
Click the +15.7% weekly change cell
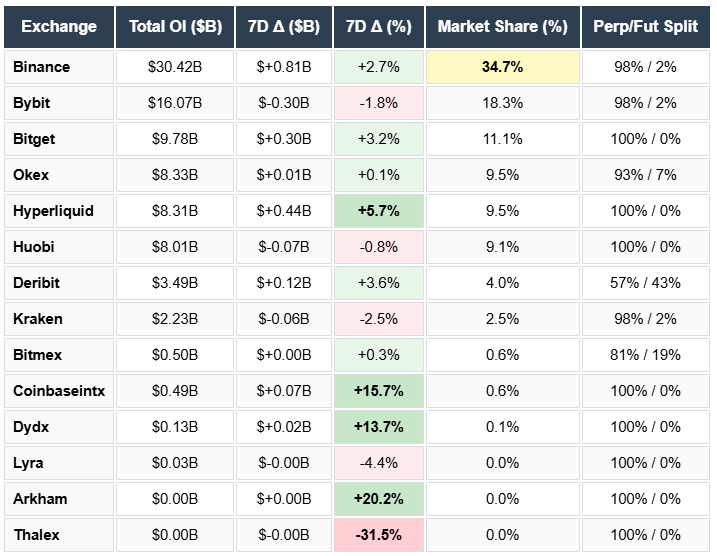click(x=378, y=391)
